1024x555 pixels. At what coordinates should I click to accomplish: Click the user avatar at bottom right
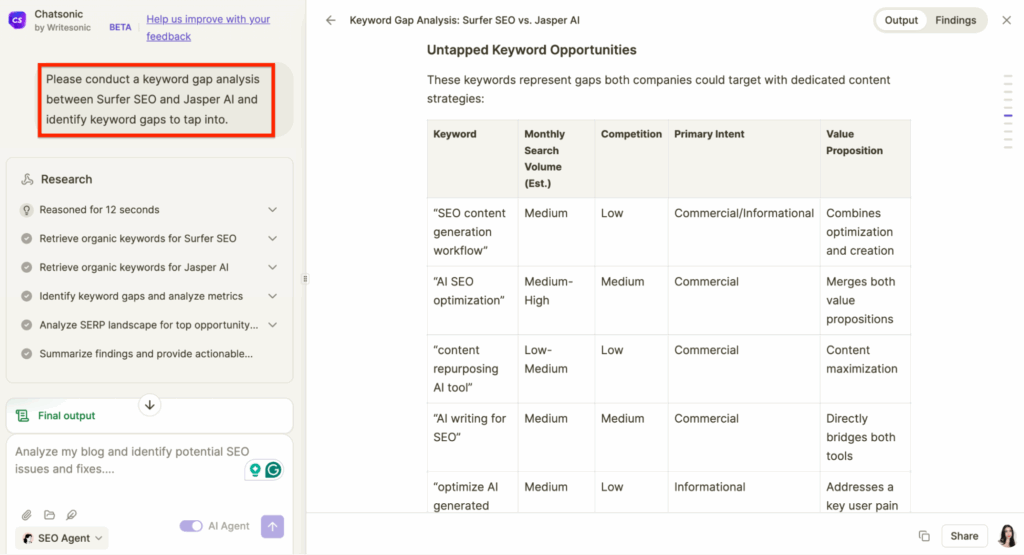point(1008,535)
